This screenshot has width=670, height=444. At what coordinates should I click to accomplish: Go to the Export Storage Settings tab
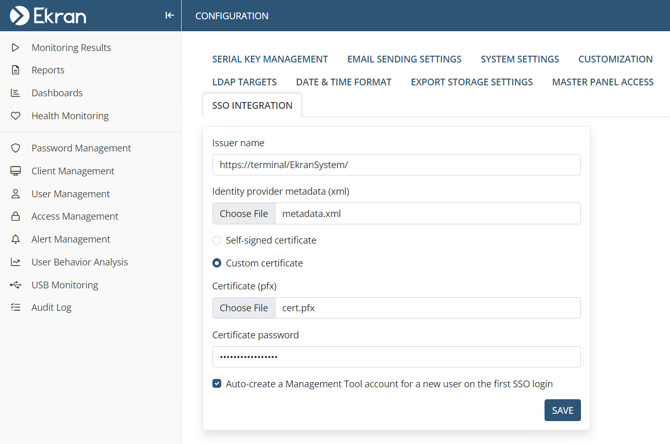[x=471, y=82]
